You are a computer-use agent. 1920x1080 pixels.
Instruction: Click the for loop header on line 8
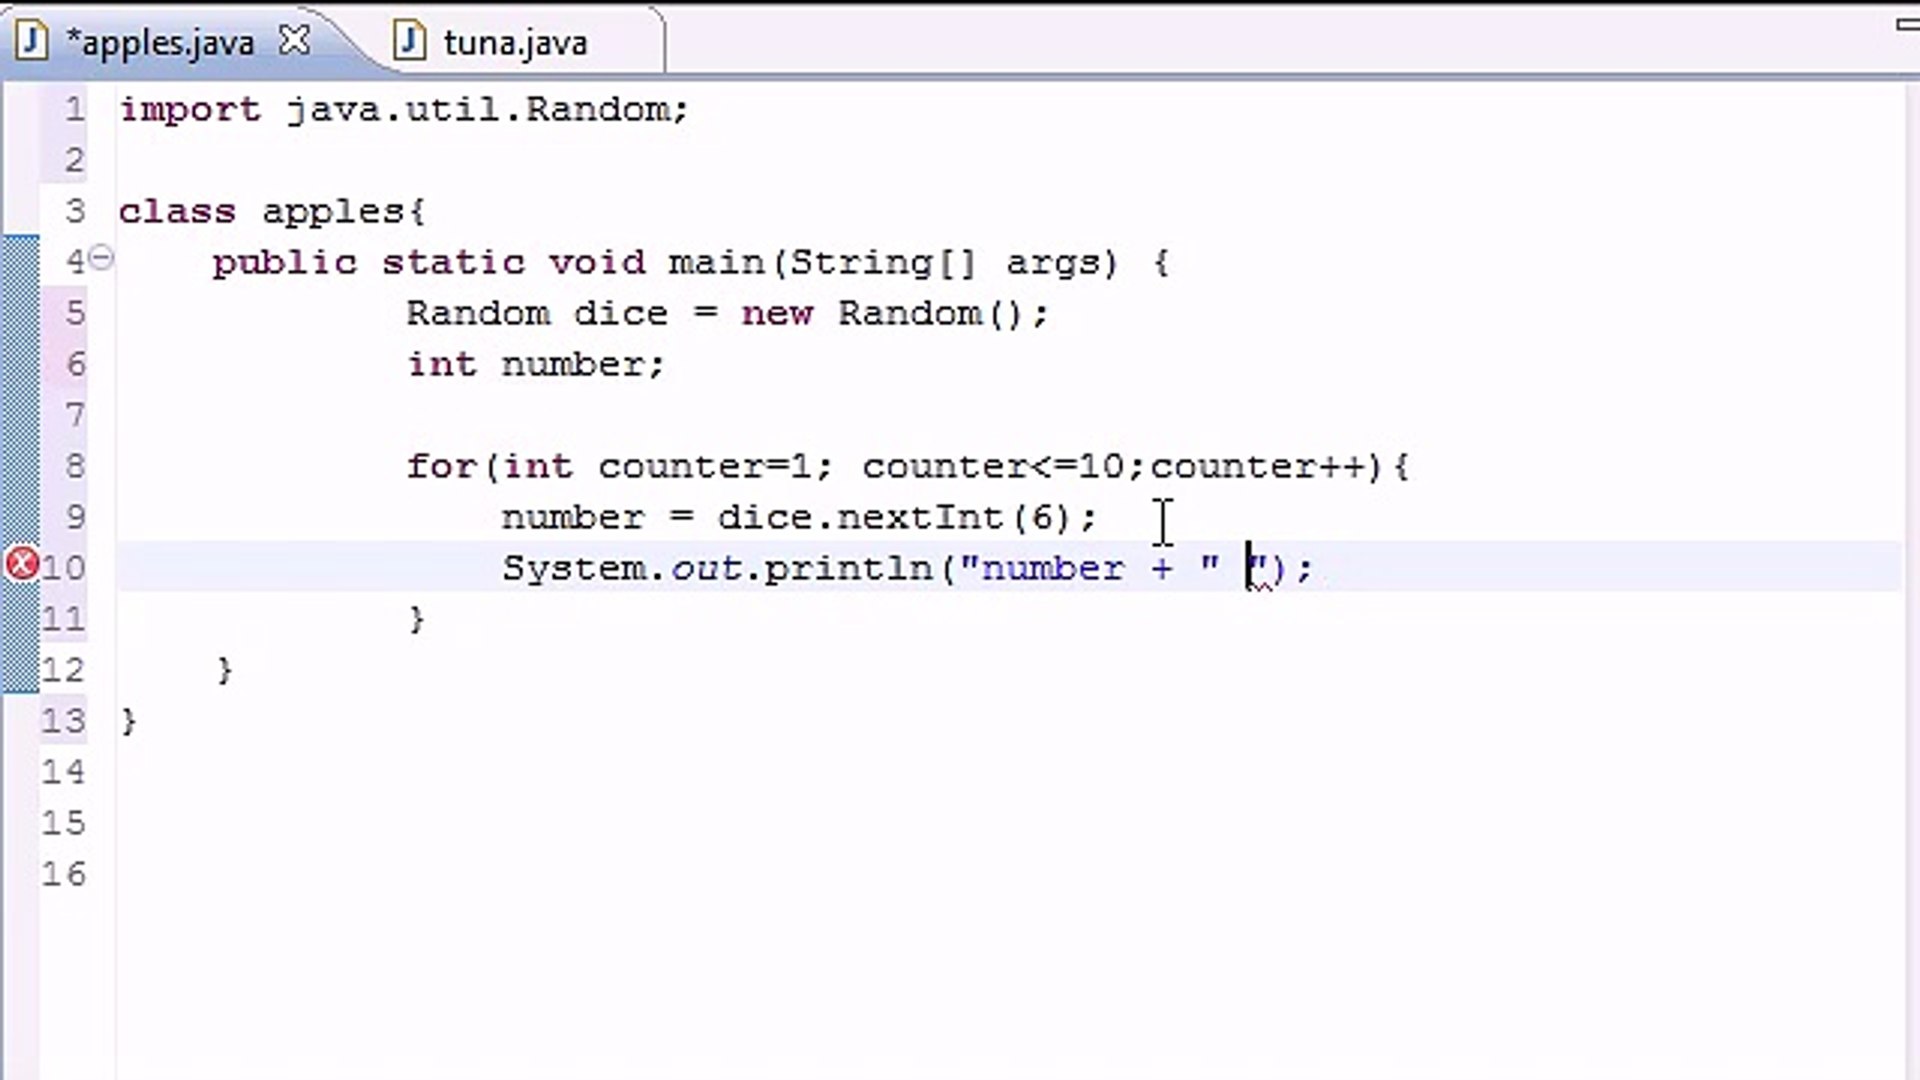[x=907, y=466]
